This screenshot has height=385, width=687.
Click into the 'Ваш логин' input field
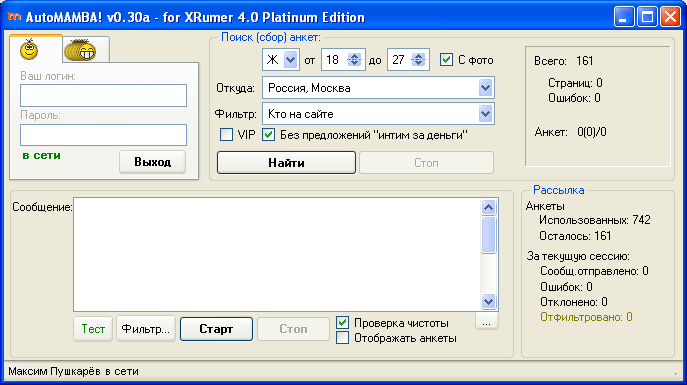click(x=103, y=95)
